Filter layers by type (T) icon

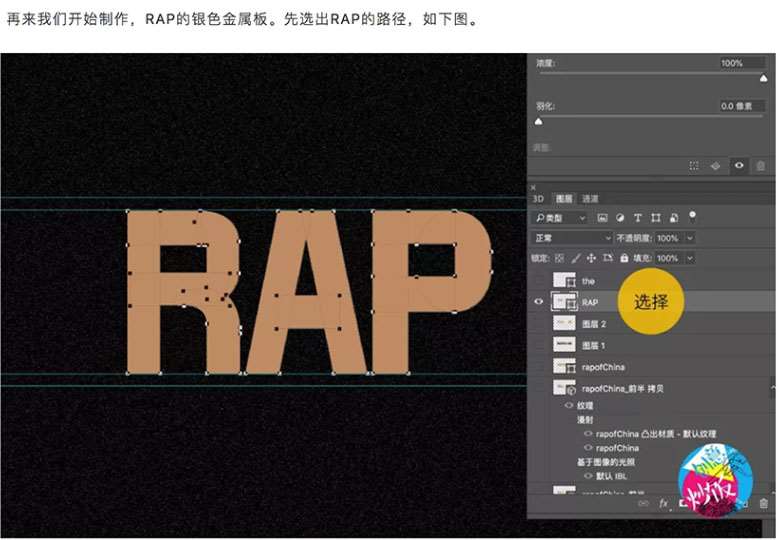pos(638,218)
